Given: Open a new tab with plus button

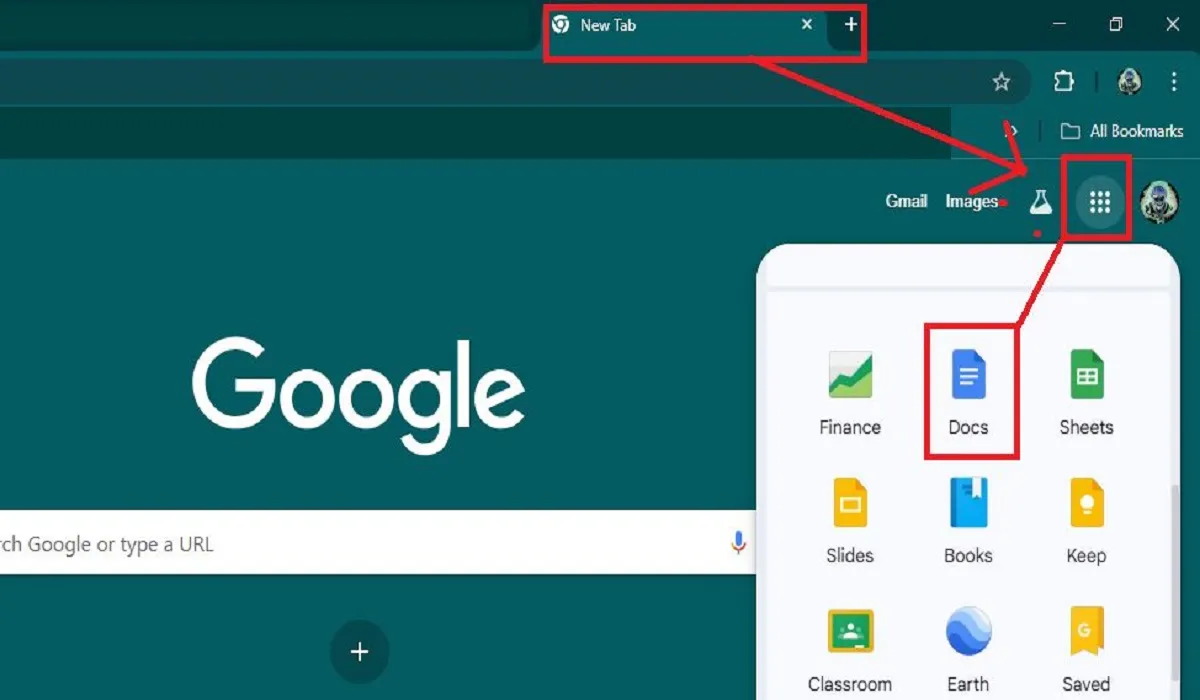Looking at the screenshot, I should 851,25.
